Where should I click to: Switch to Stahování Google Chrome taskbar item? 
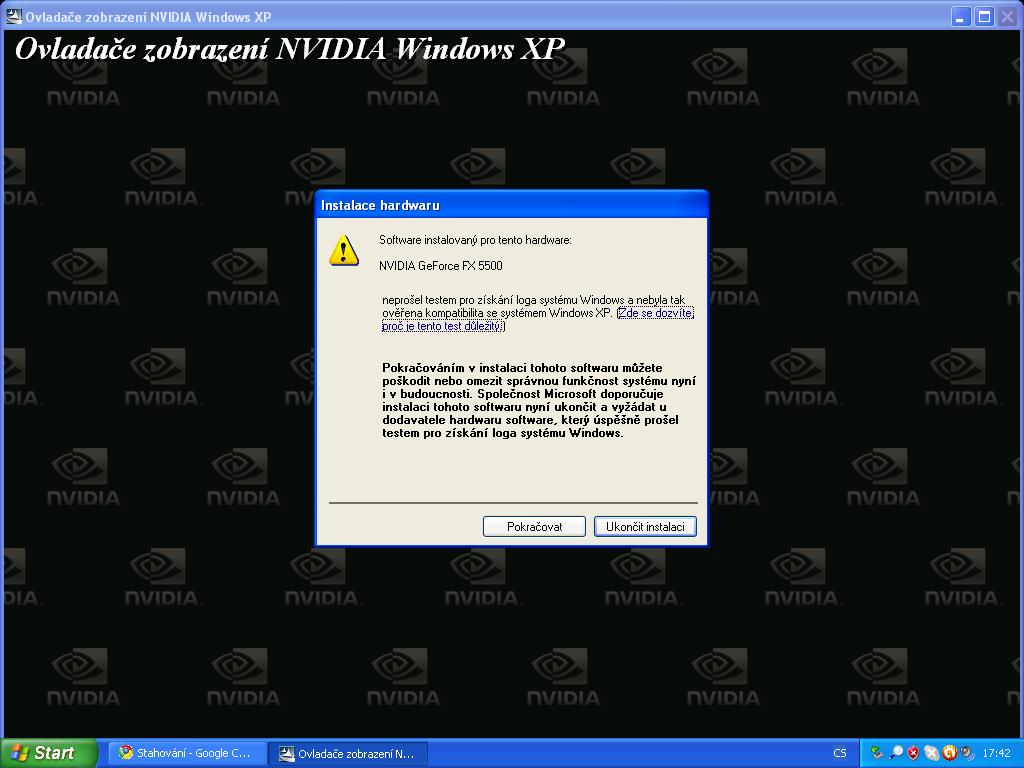coord(186,753)
